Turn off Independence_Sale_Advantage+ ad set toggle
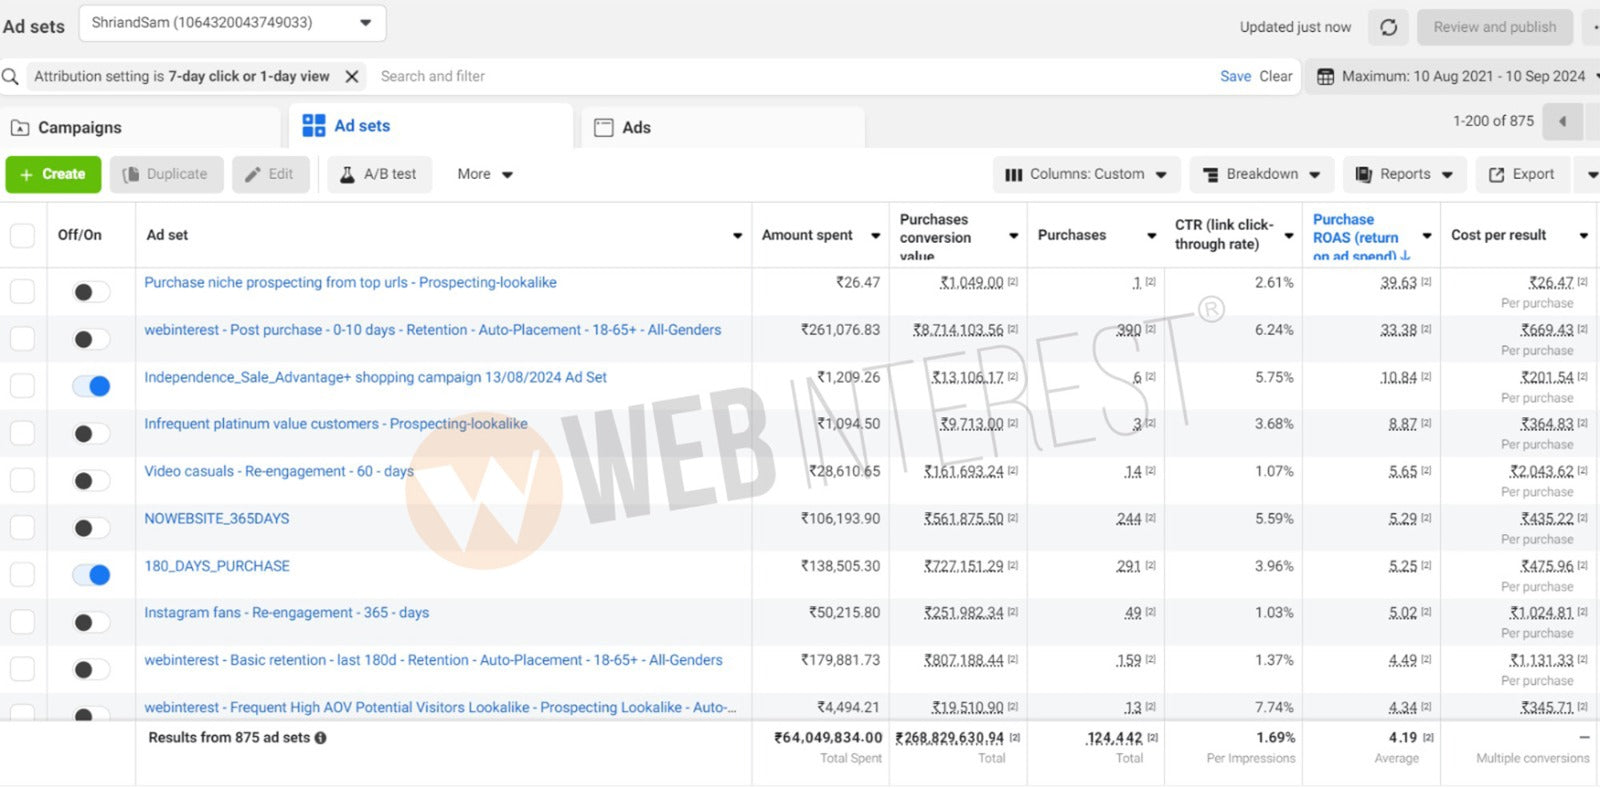This screenshot has width=1600, height=788. point(91,386)
